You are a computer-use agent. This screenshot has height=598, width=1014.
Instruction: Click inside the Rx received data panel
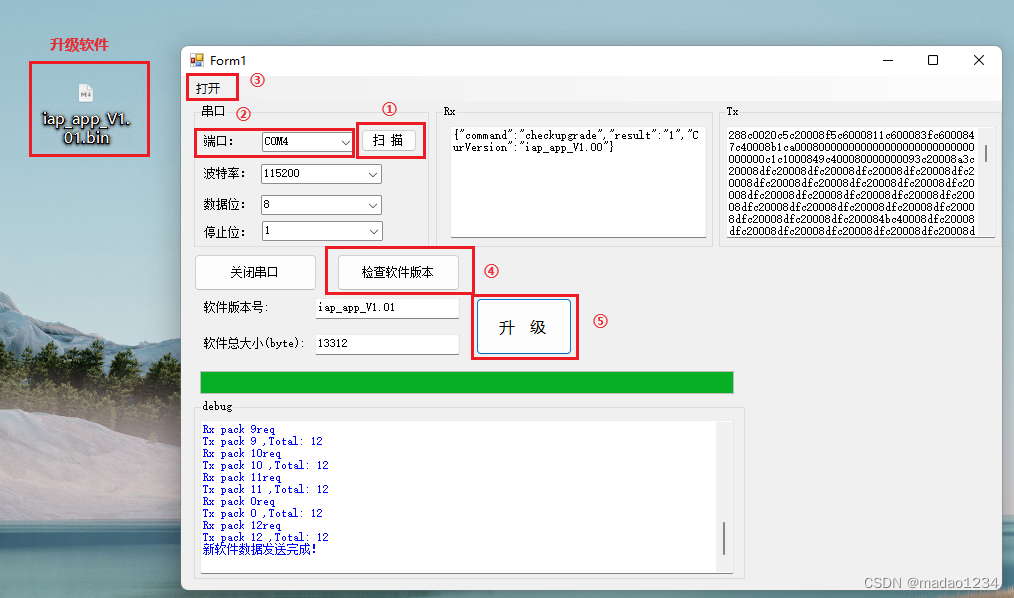click(575, 180)
